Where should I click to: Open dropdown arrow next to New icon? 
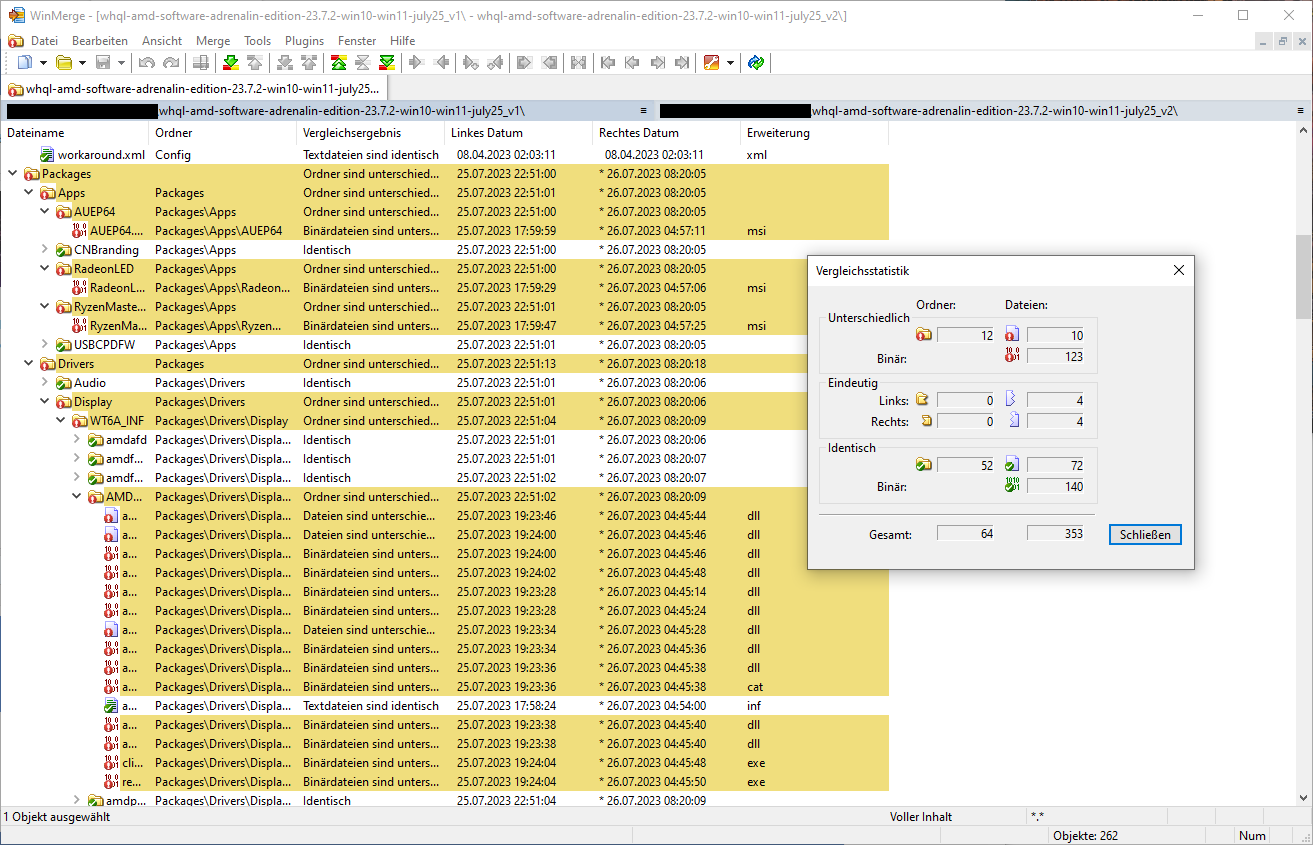tap(42, 63)
